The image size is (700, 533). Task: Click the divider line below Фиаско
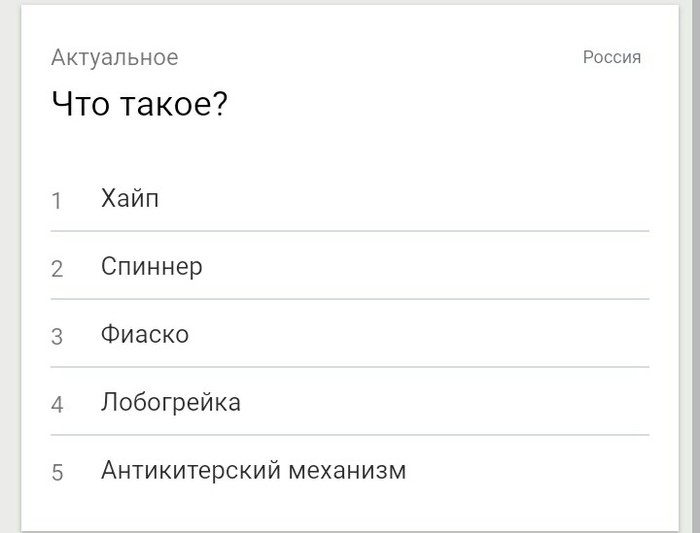tap(350, 367)
